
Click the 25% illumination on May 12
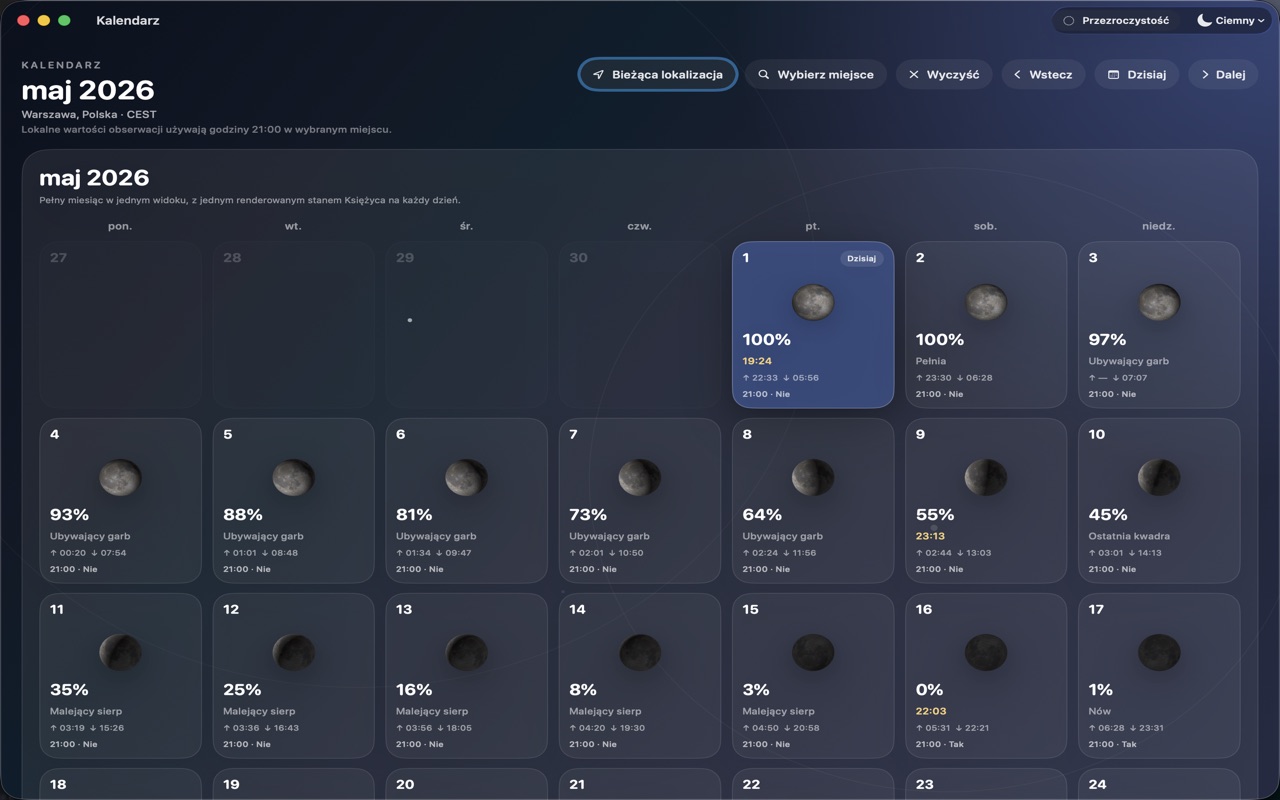coord(242,689)
